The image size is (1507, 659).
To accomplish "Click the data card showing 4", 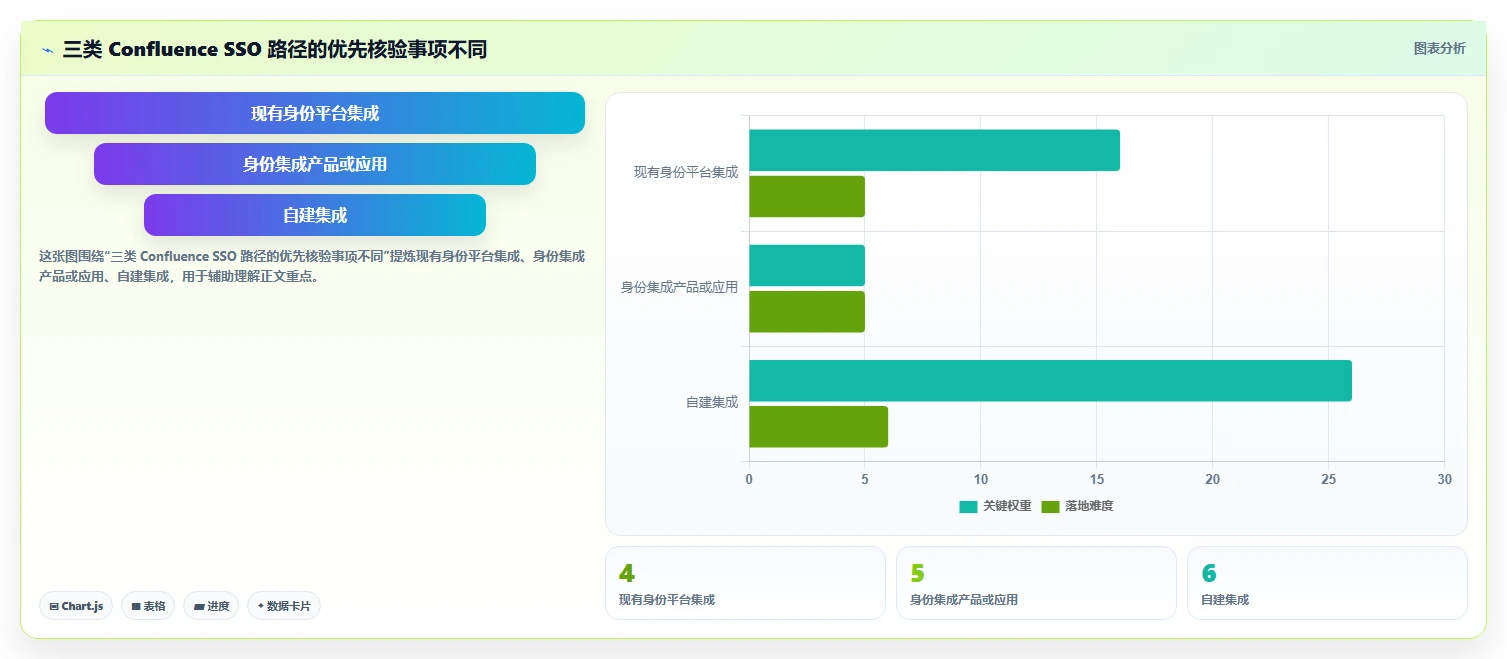I will click(x=745, y=583).
